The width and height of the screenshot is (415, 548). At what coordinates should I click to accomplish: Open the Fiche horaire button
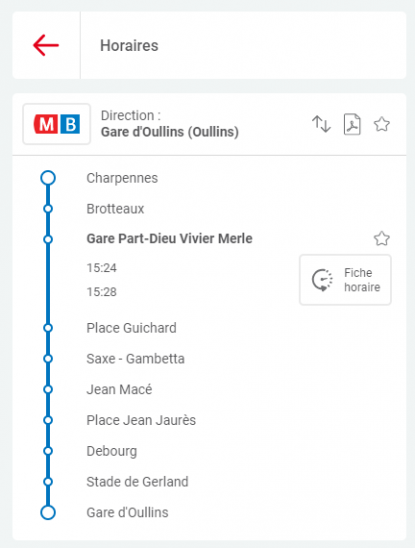tap(345, 280)
